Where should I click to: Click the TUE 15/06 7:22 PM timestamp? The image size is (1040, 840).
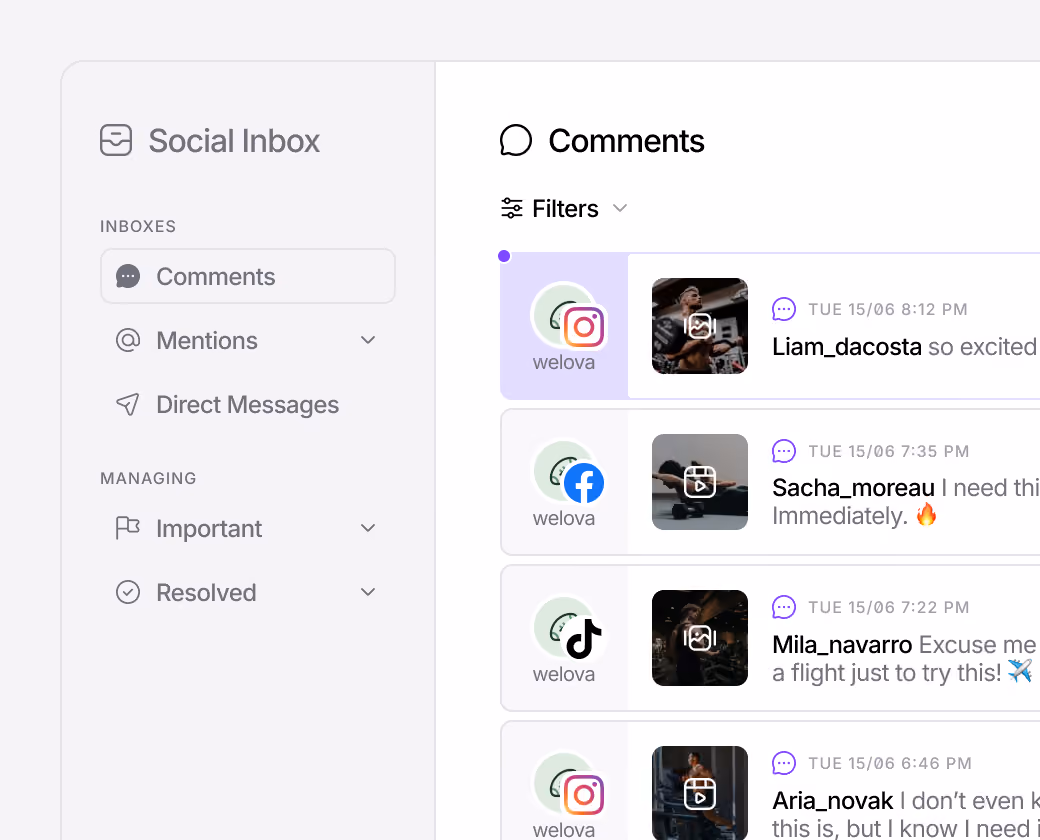(x=889, y=607)
